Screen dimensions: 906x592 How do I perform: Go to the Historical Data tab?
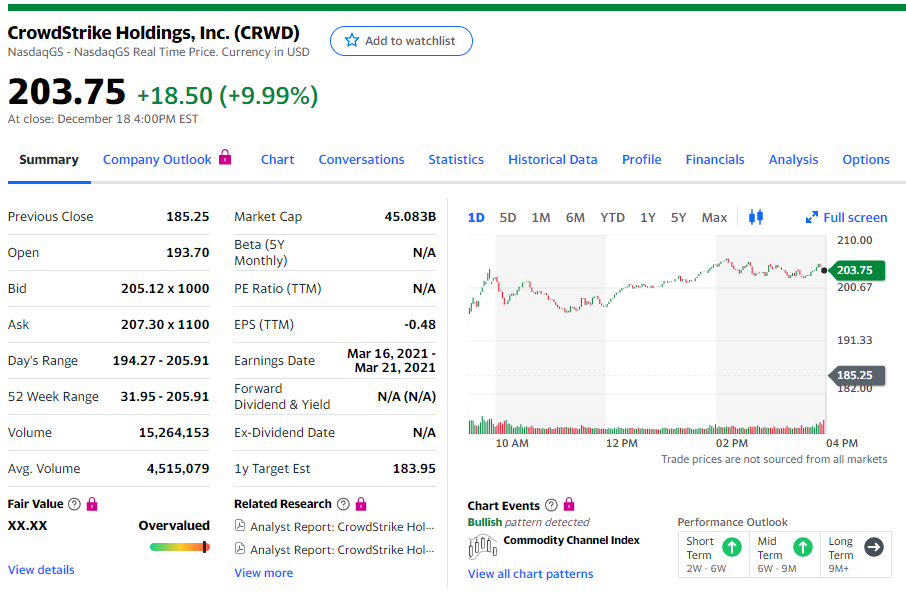tap(552, 159)
